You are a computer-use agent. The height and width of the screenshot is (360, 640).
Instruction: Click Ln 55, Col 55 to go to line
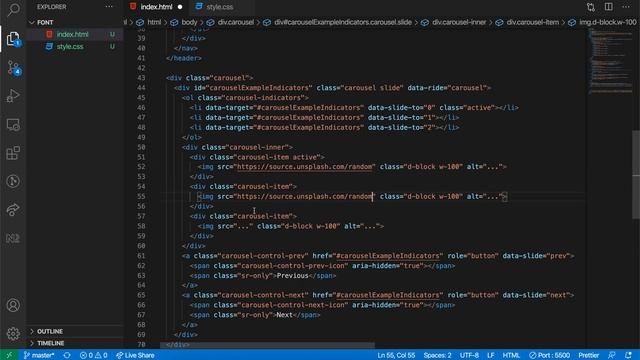click(x=396, y=355)
